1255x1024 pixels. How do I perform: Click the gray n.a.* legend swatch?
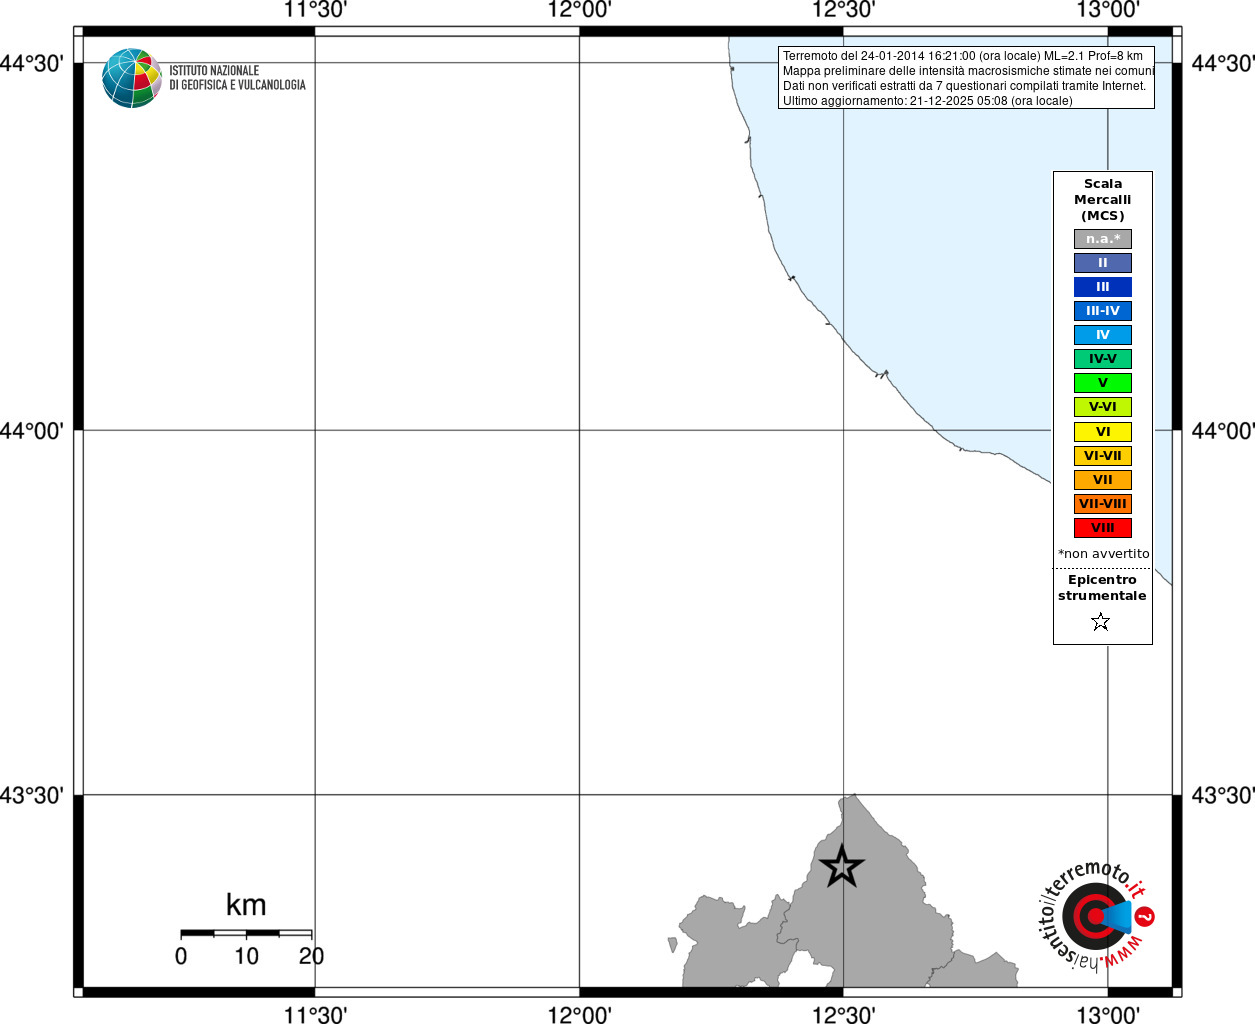click(x=1103, y=239)
